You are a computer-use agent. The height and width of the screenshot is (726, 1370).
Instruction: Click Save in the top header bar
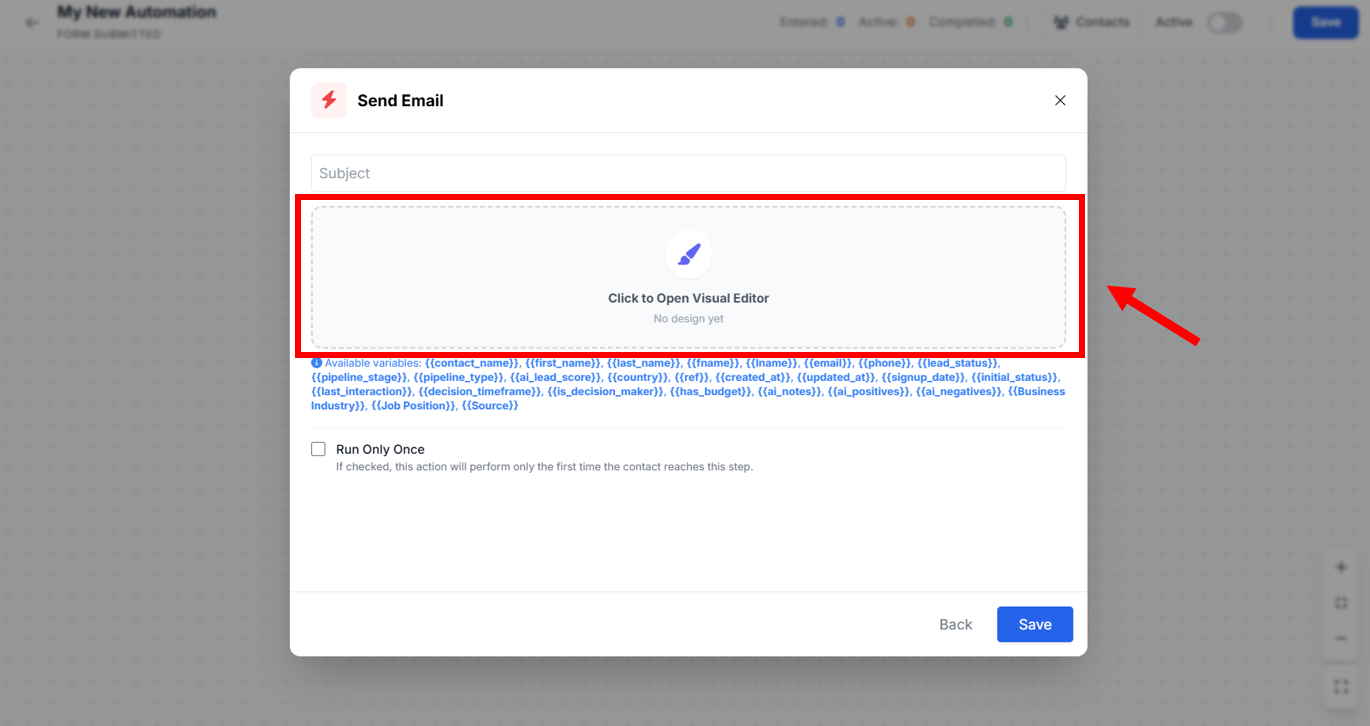[x=1325, y=22]
